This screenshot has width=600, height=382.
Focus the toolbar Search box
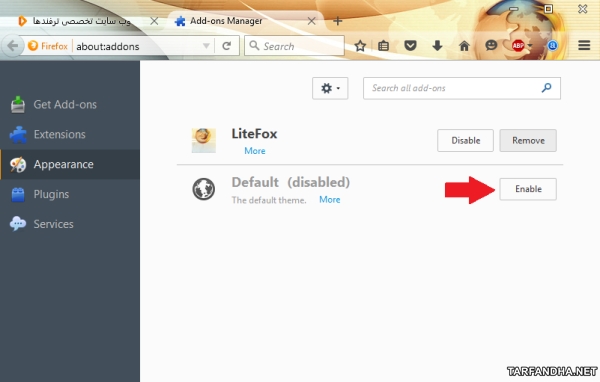(x=294, y=46)
